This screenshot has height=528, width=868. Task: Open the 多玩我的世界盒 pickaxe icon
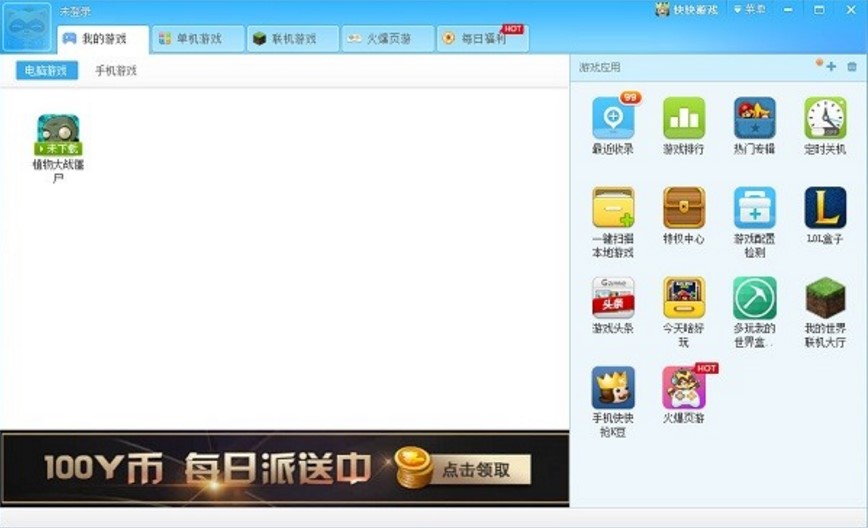(755, 297)
